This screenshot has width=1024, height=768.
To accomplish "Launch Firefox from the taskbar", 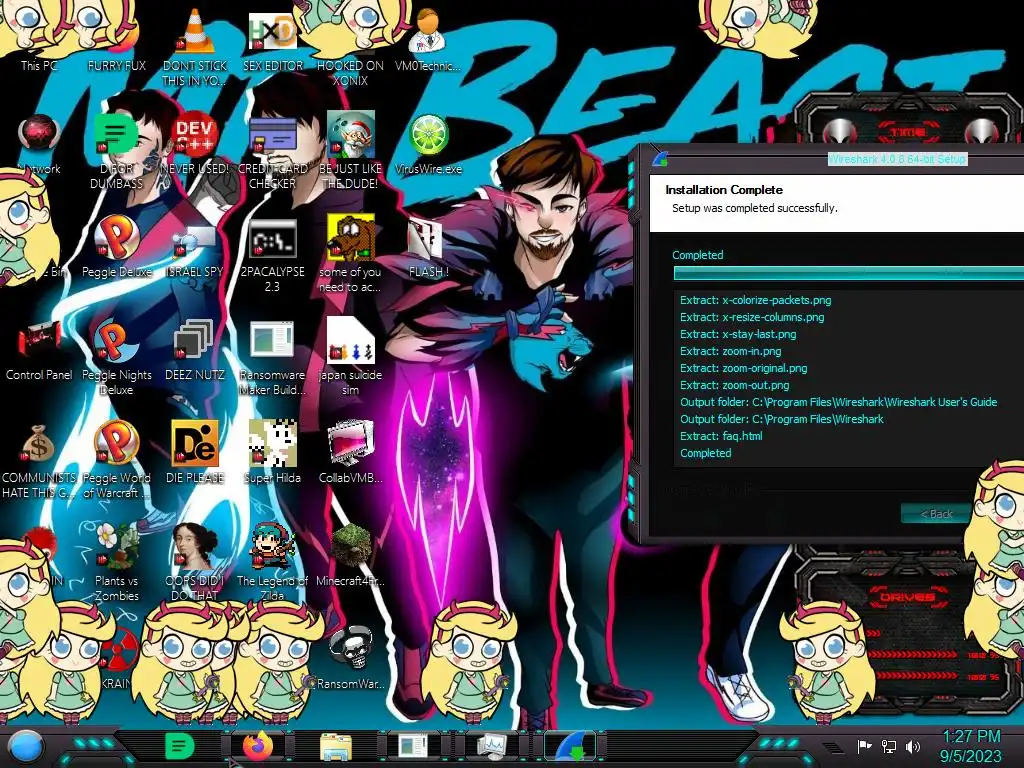I will 257,746.
